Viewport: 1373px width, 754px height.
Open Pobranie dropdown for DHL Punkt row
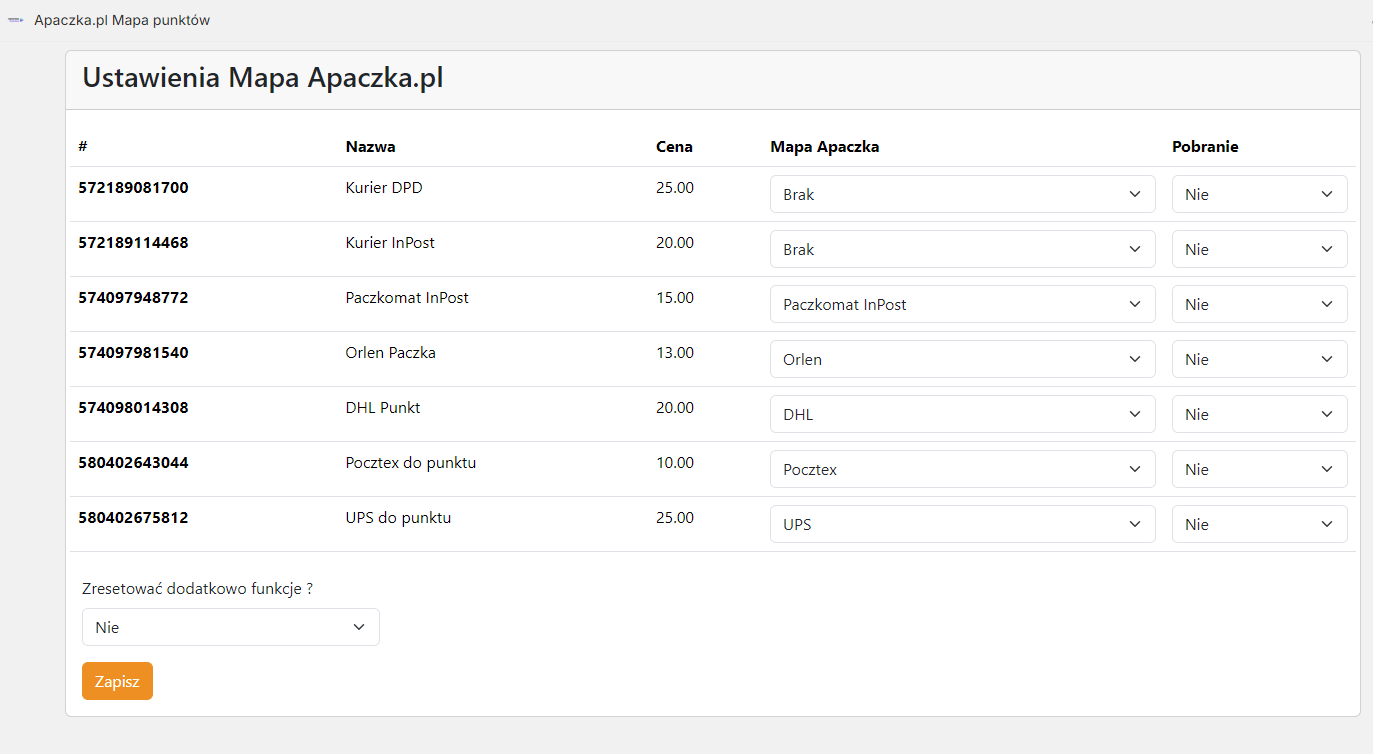1259,414
